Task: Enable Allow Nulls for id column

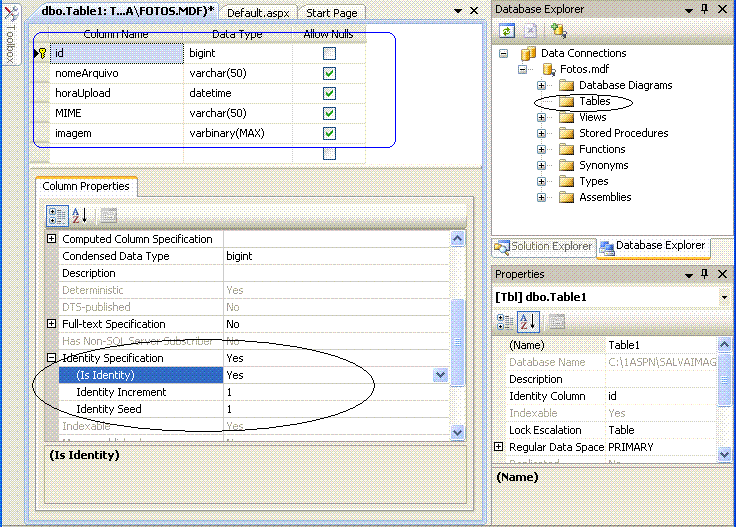Action: (329, 53)
